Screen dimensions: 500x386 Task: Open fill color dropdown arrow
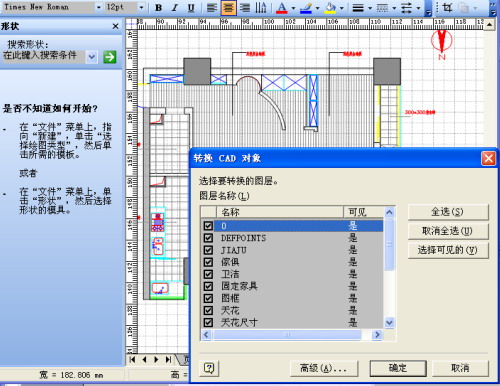pos(342,8)
